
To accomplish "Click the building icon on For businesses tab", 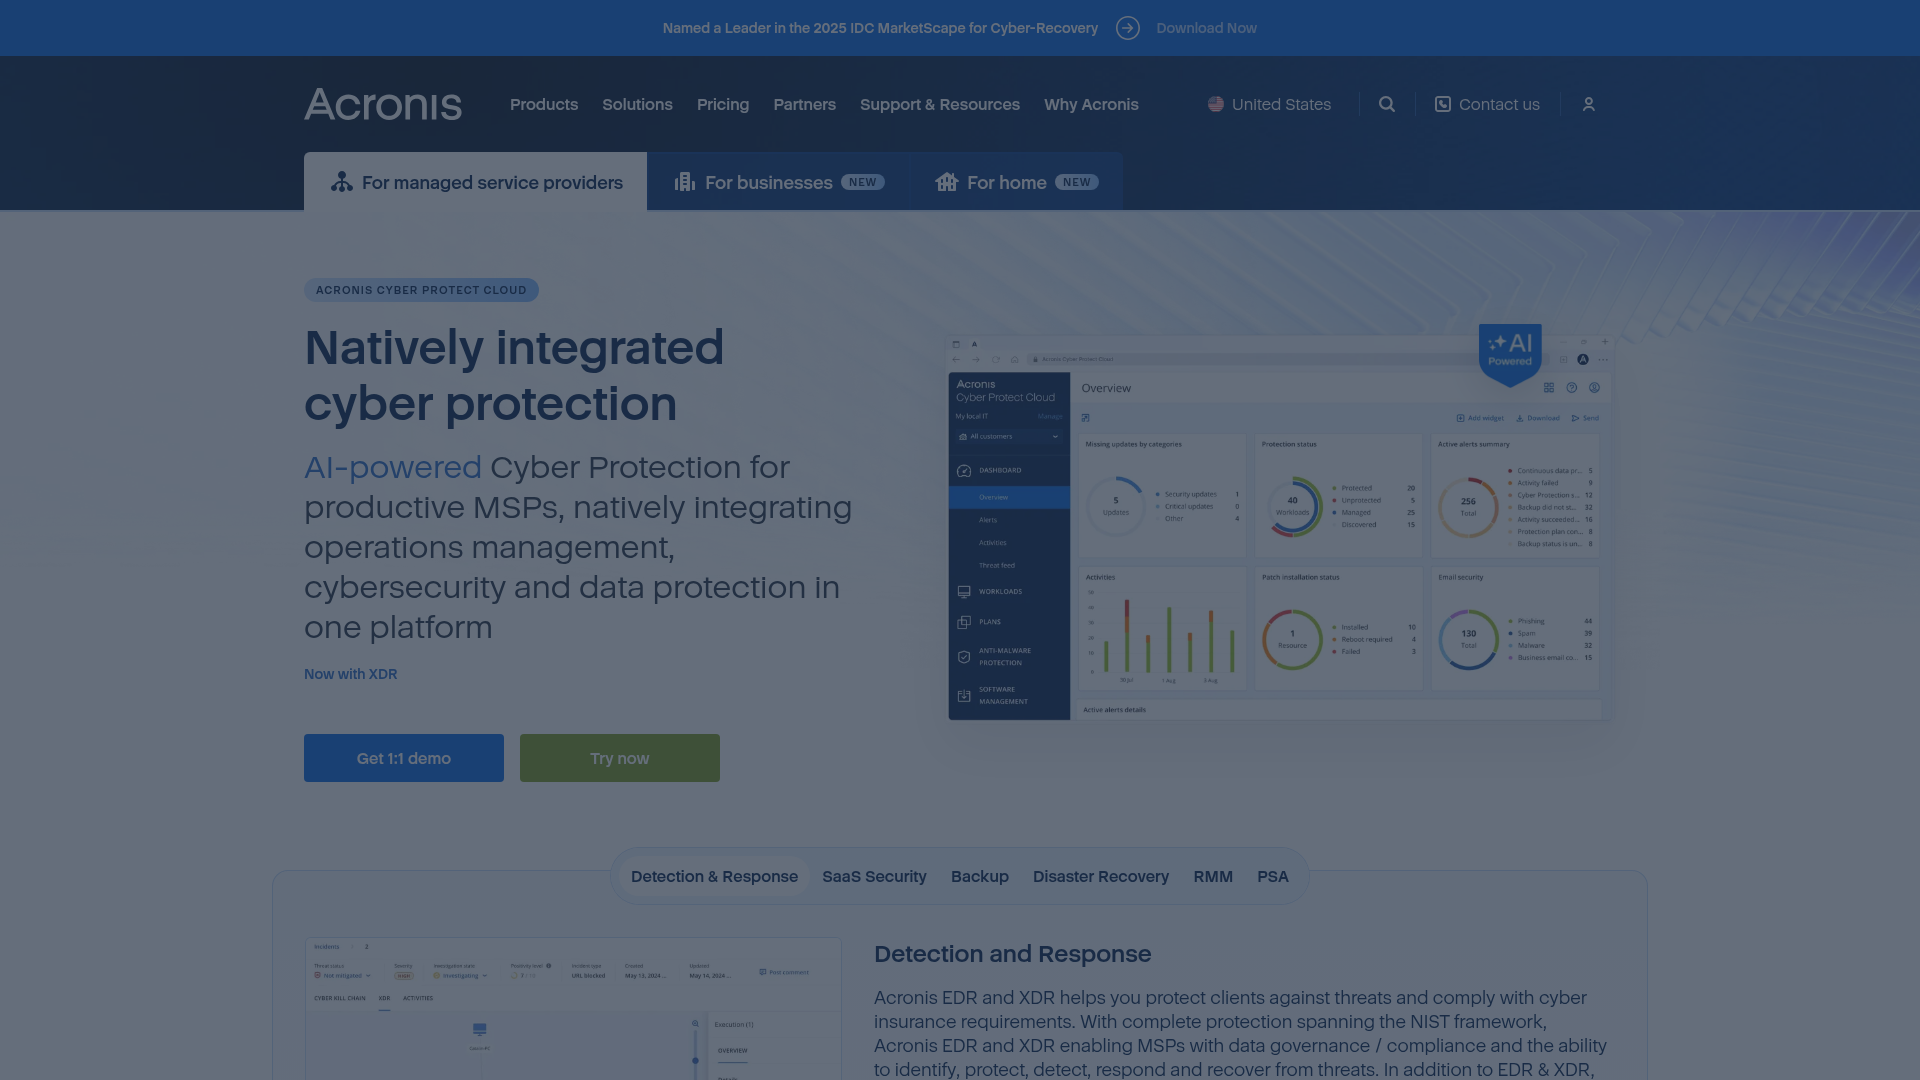I will [683, 182].
